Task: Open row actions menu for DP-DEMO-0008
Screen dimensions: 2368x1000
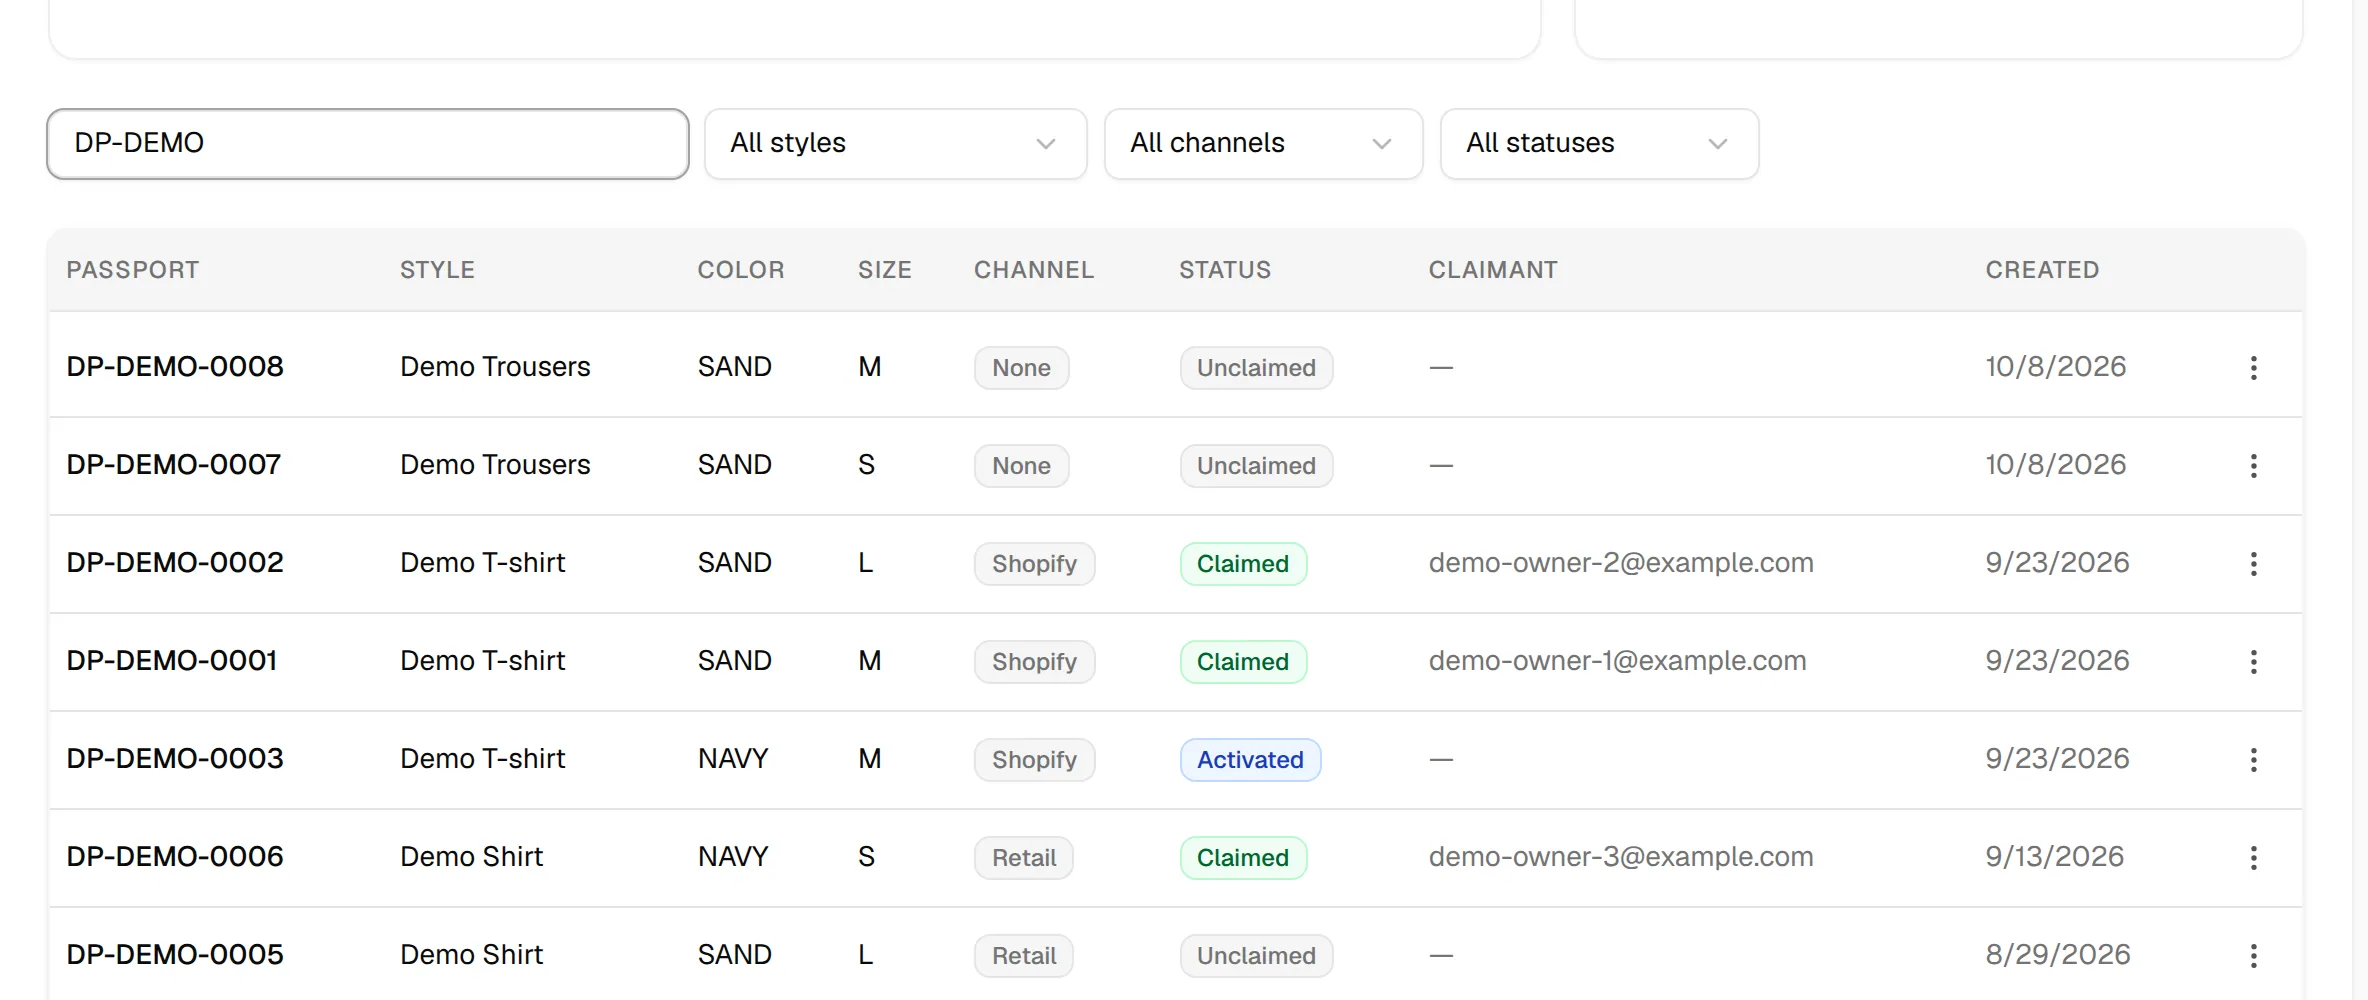Action: click(x=2253, y=367)
